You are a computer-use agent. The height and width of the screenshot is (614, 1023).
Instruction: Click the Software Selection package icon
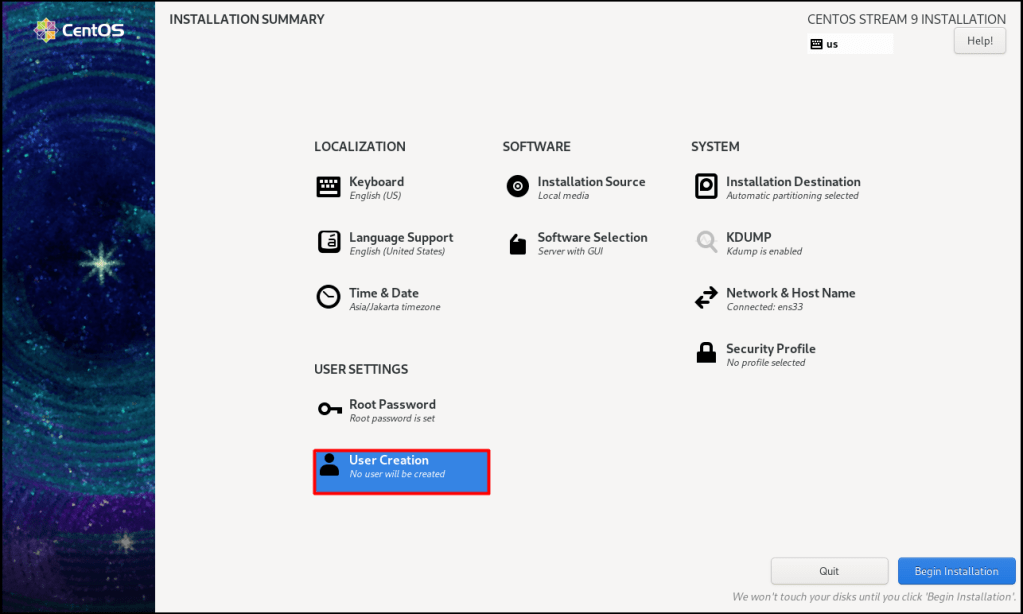(517, 244)
